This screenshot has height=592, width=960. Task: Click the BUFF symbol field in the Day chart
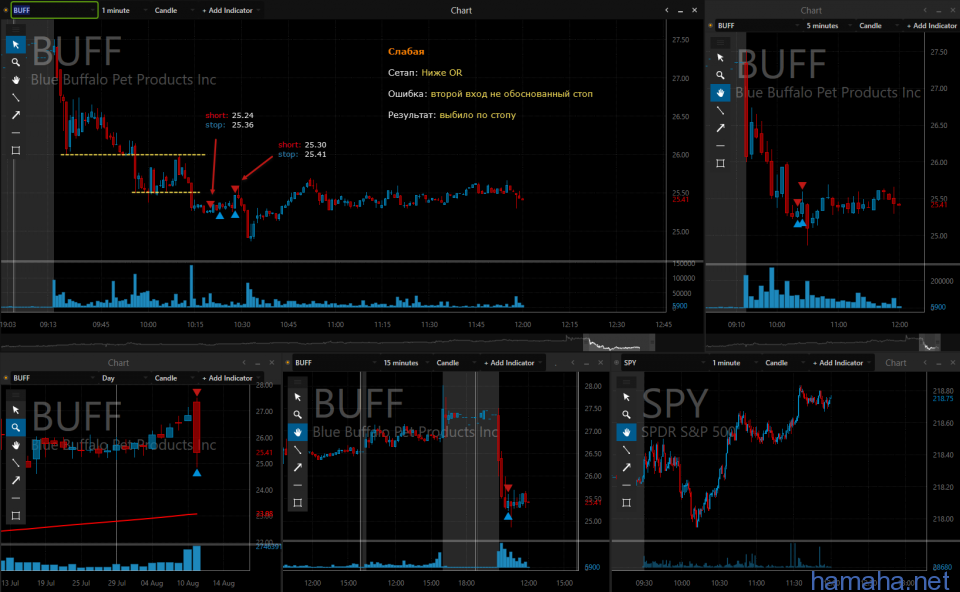54,378
